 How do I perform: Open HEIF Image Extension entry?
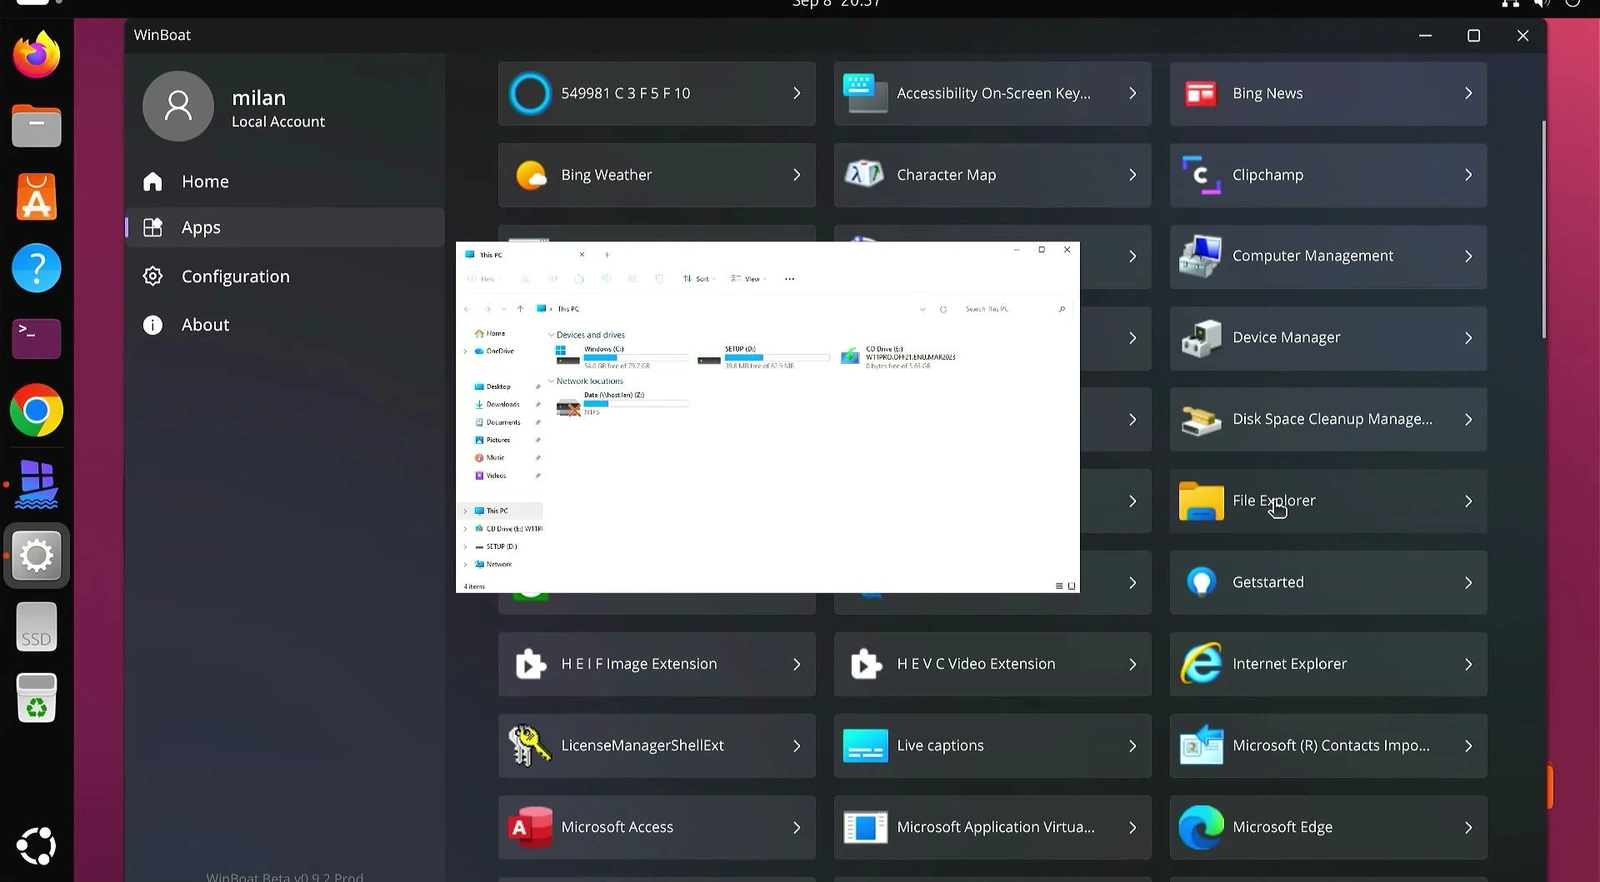pyautogui.click(x=657, y=664)
